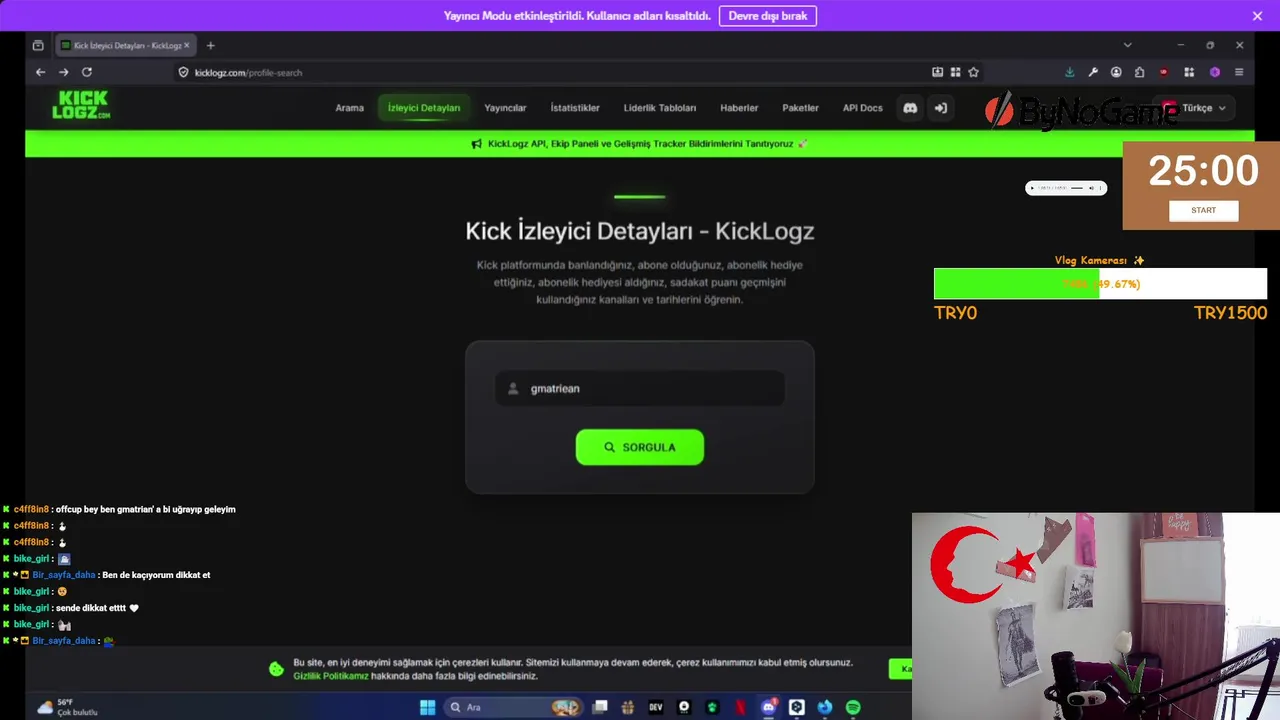Bookmark page with the star icon

(x=973, y=72)
